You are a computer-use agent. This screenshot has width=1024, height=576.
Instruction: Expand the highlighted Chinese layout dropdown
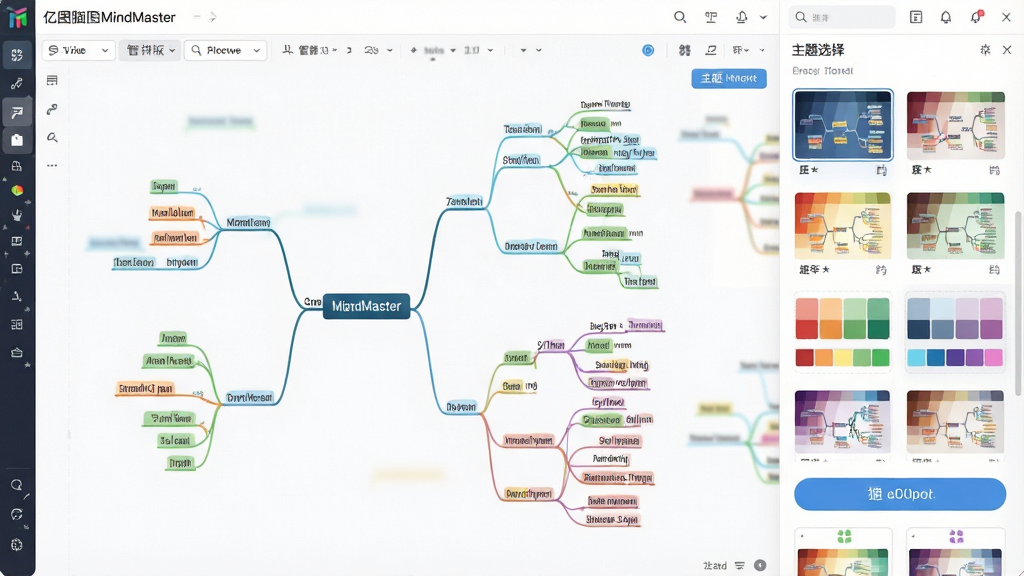click(150, 50)
